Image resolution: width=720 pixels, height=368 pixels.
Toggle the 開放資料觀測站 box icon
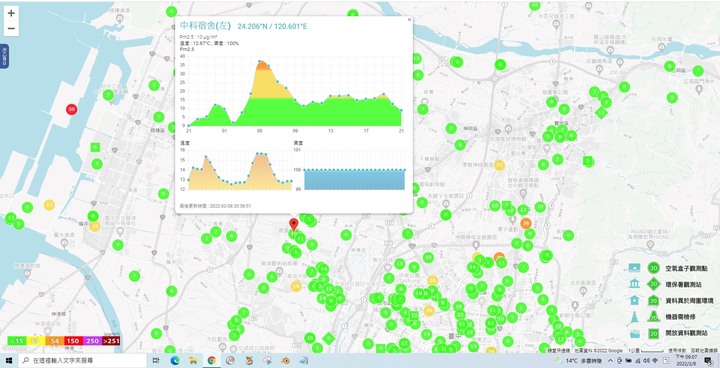click(x=635, y=333)
